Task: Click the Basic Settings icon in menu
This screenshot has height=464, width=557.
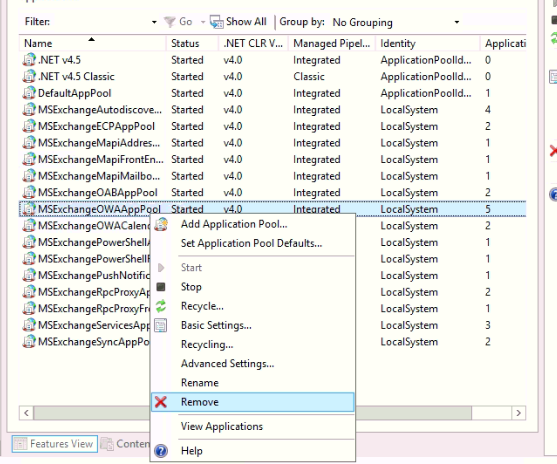Action: point(161,325)
